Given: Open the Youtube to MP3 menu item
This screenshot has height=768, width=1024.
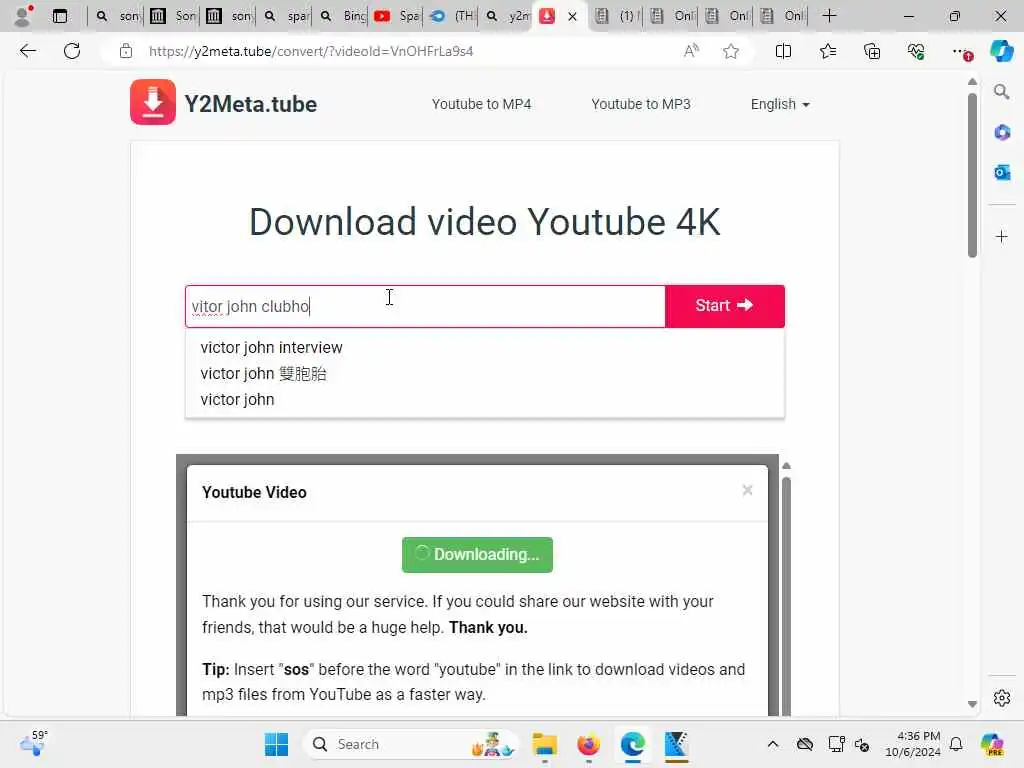Looking at the screenshot, I should pyautogui.click(x=641, y=104).
